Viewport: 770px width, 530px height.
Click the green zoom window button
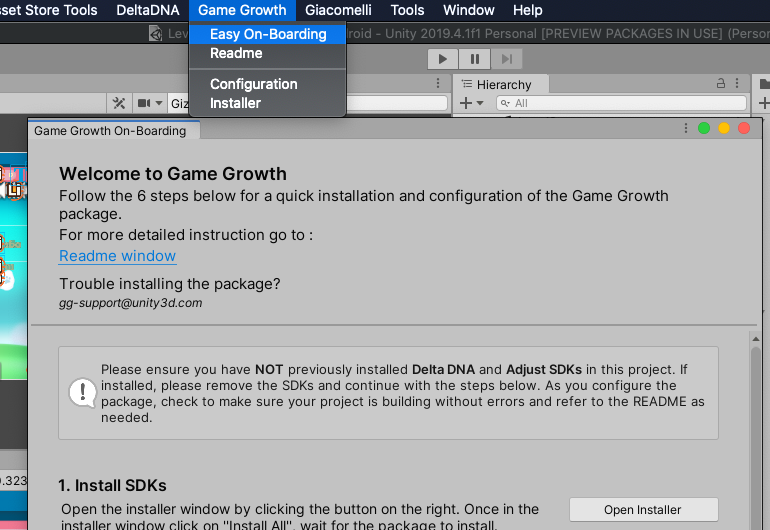[x=704, y=128]
